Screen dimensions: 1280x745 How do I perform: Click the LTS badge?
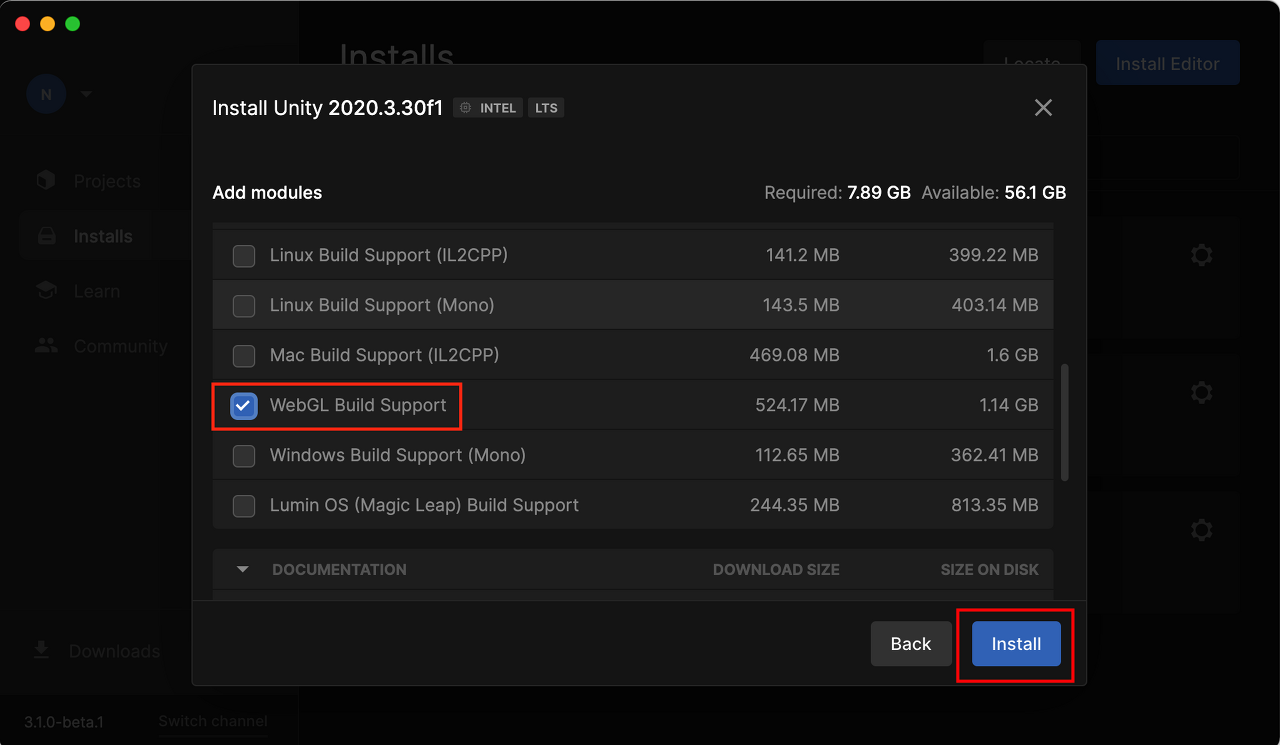546,108
